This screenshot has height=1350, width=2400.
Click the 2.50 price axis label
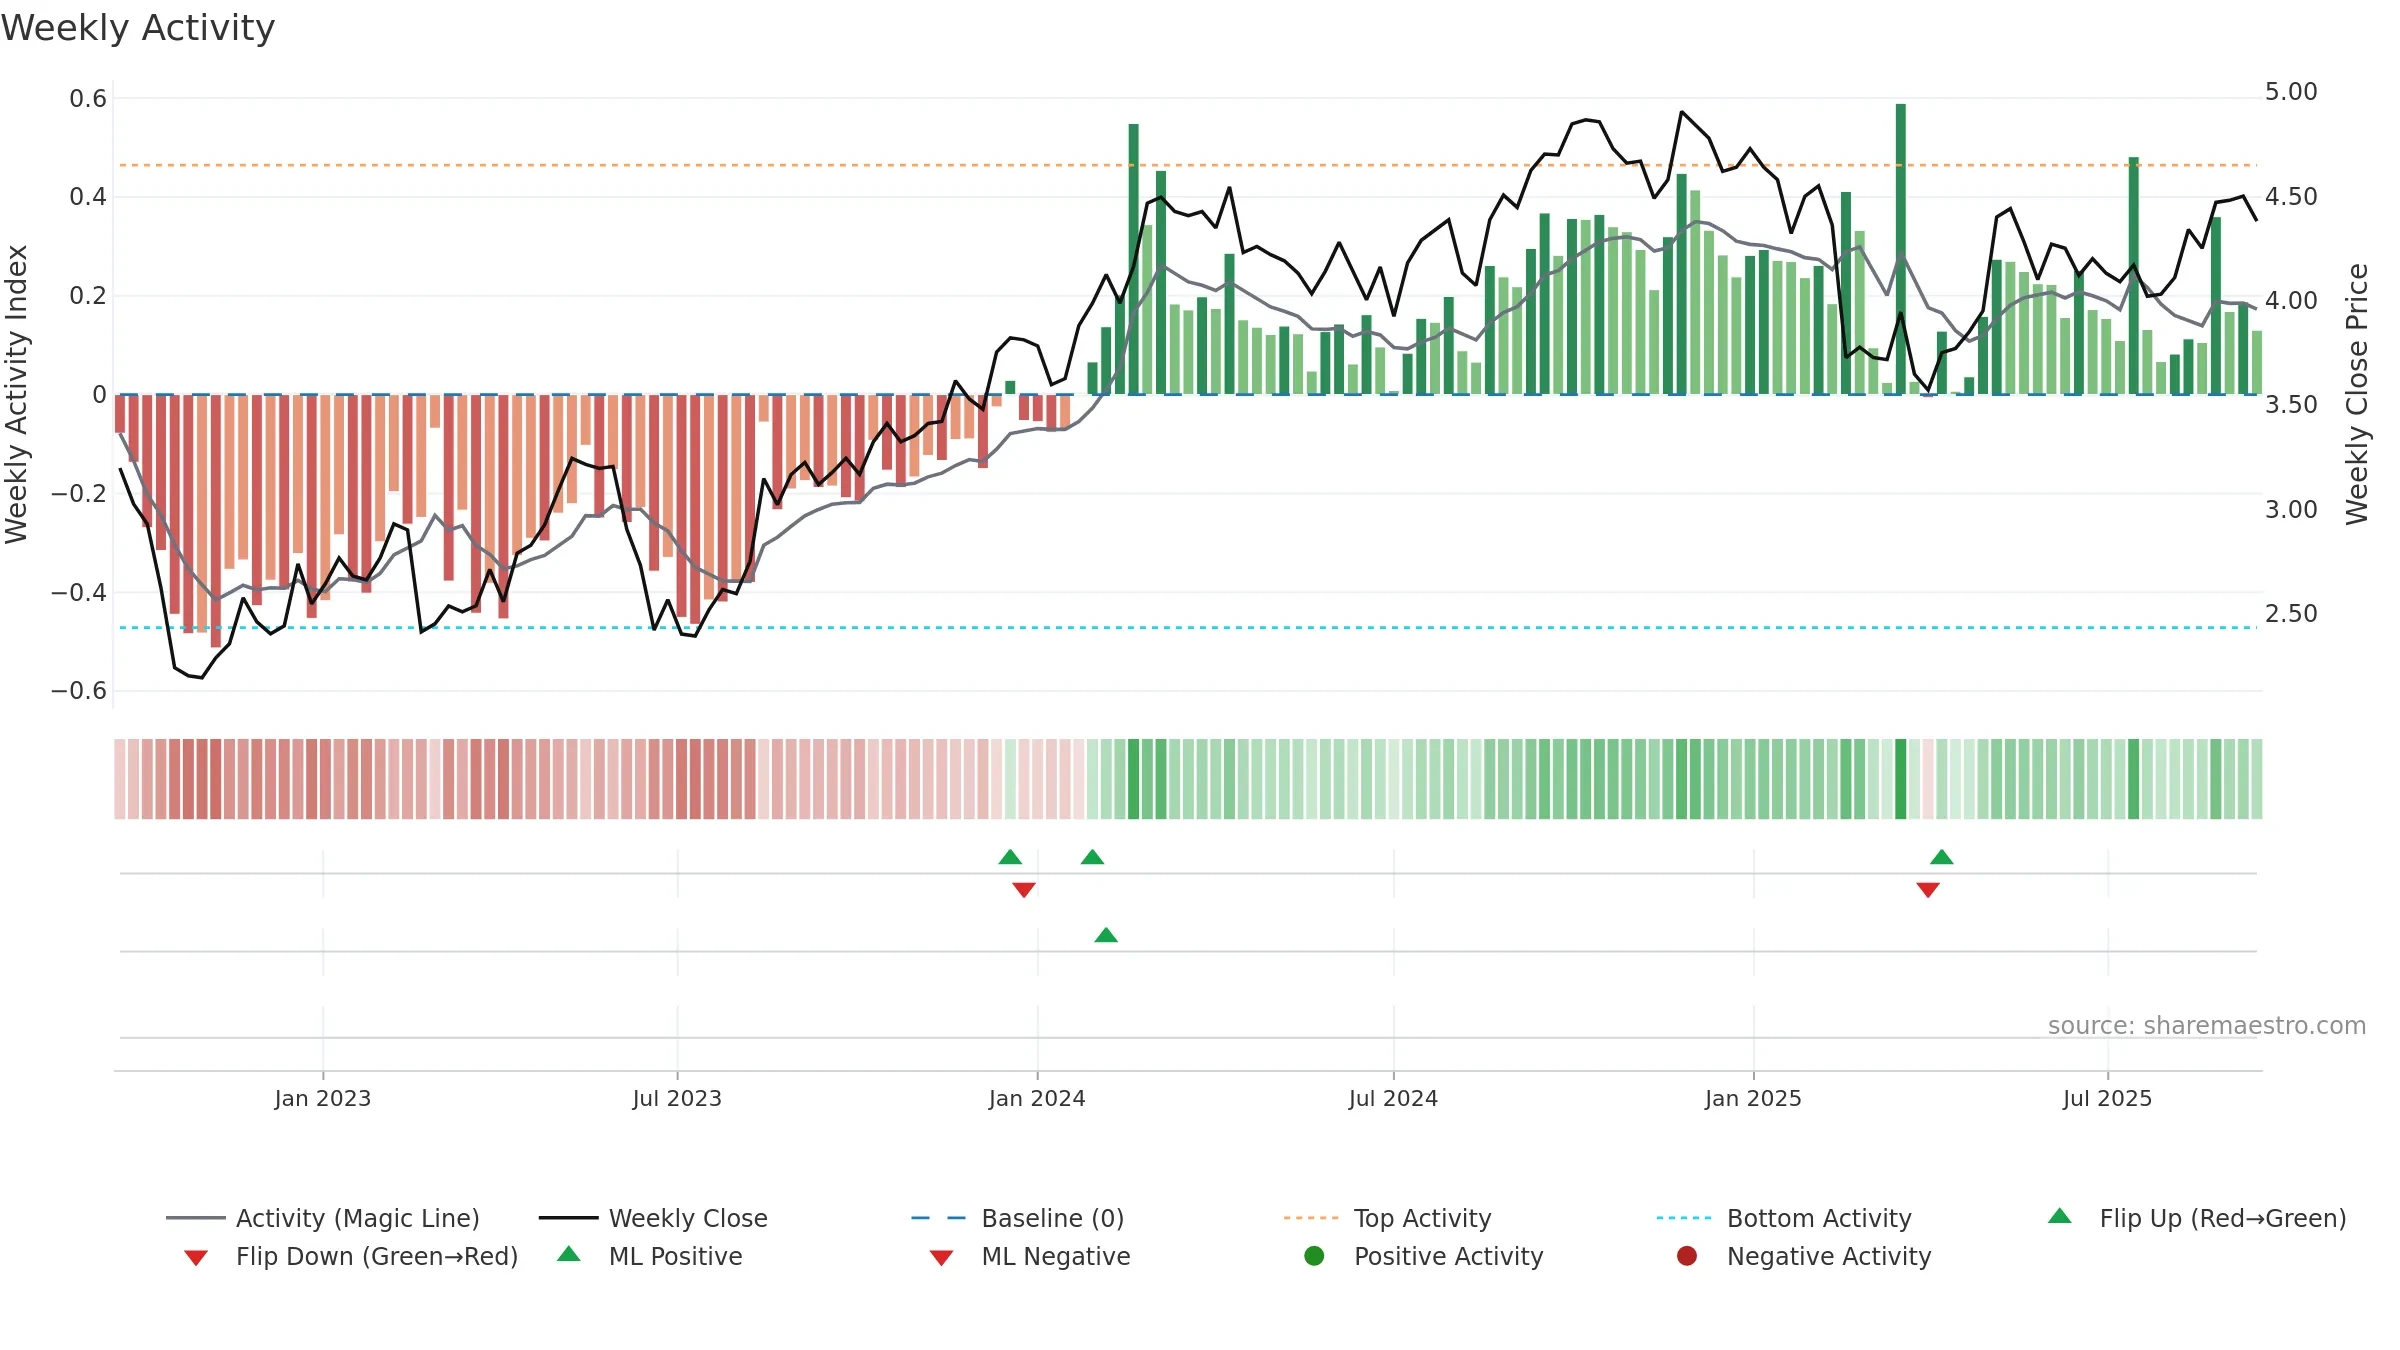[x=2291, y=613]
